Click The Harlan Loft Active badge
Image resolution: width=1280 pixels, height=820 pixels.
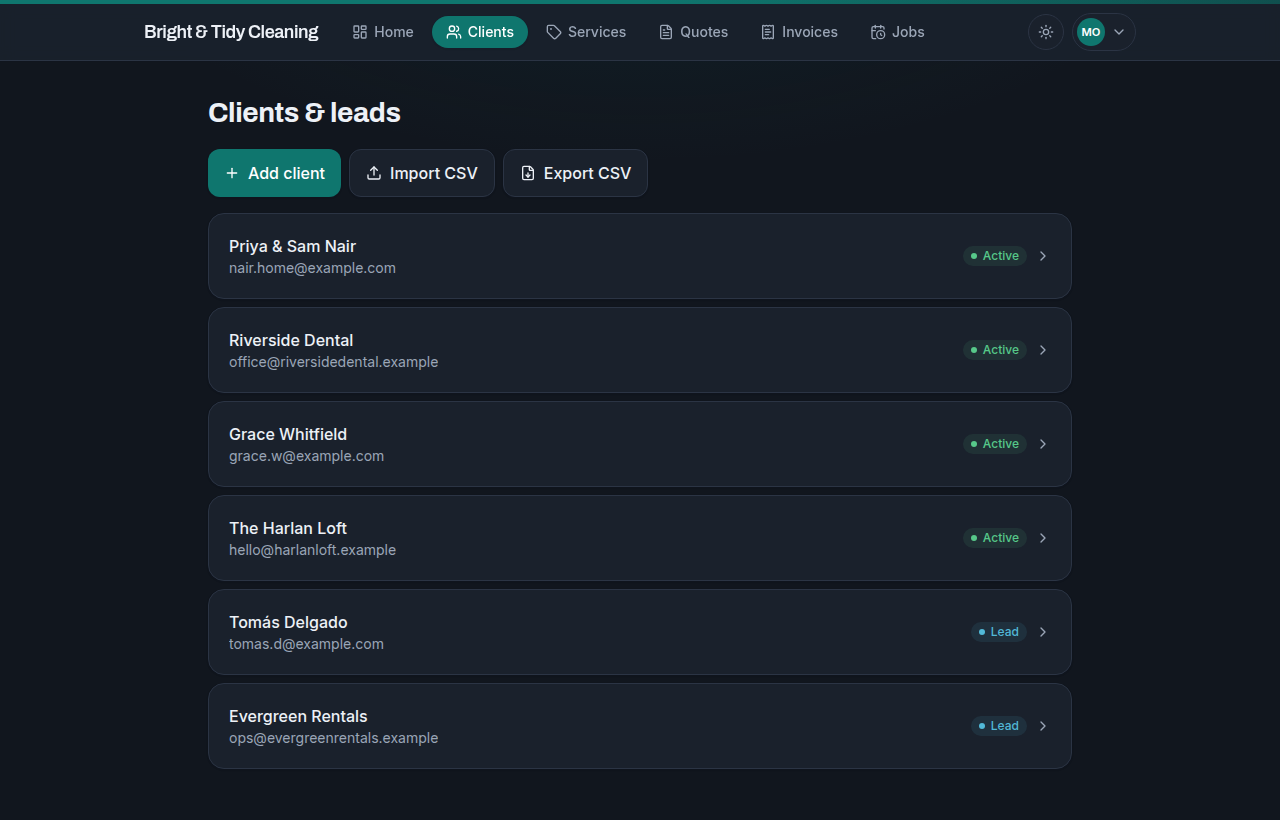[x=995, y=538]
